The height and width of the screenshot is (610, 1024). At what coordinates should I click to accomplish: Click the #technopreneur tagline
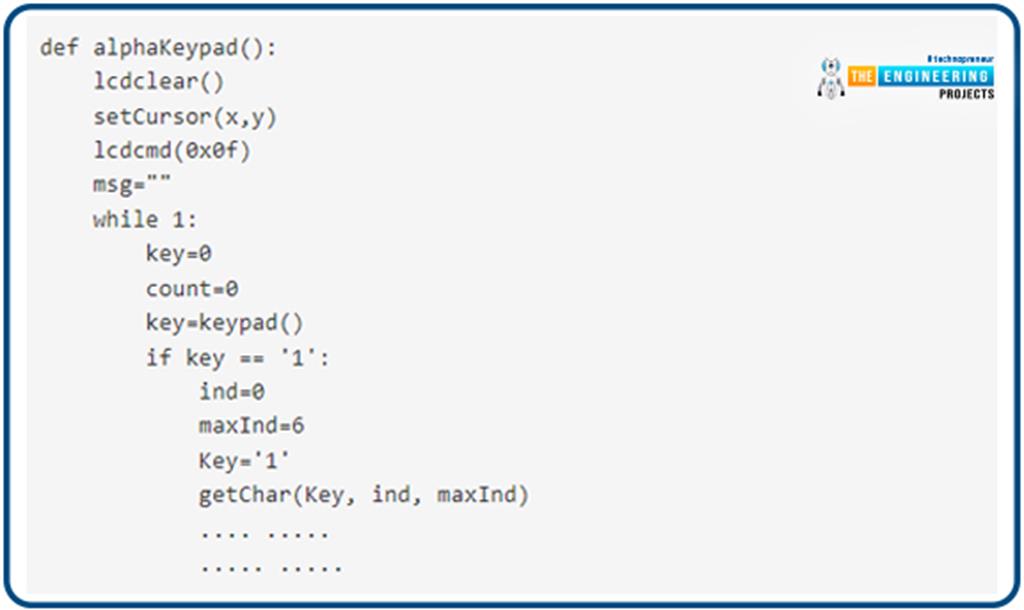point(960,59)
